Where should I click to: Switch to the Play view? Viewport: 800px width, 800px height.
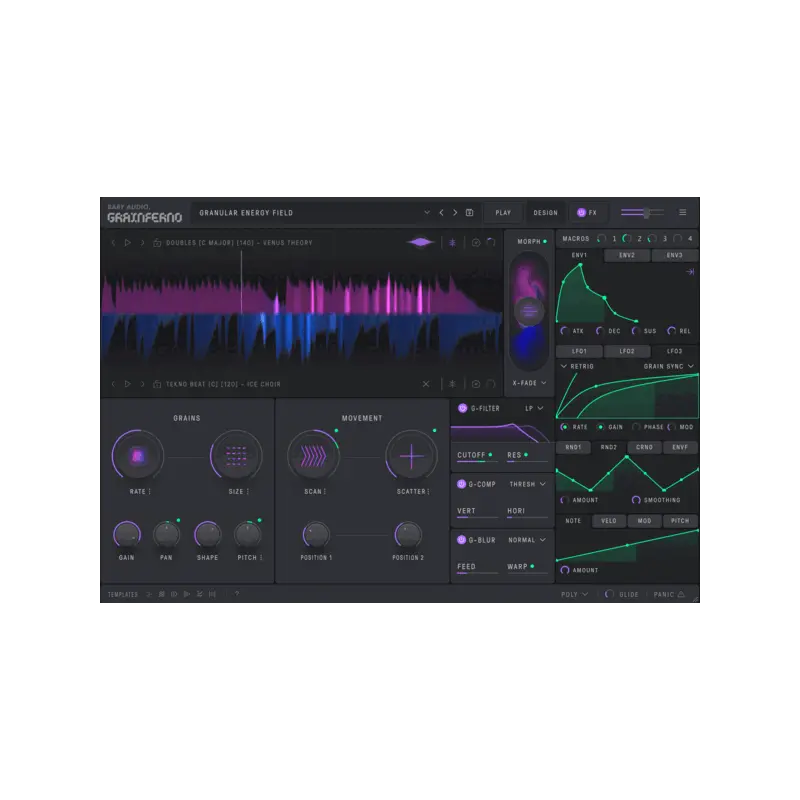pos(503,213)
